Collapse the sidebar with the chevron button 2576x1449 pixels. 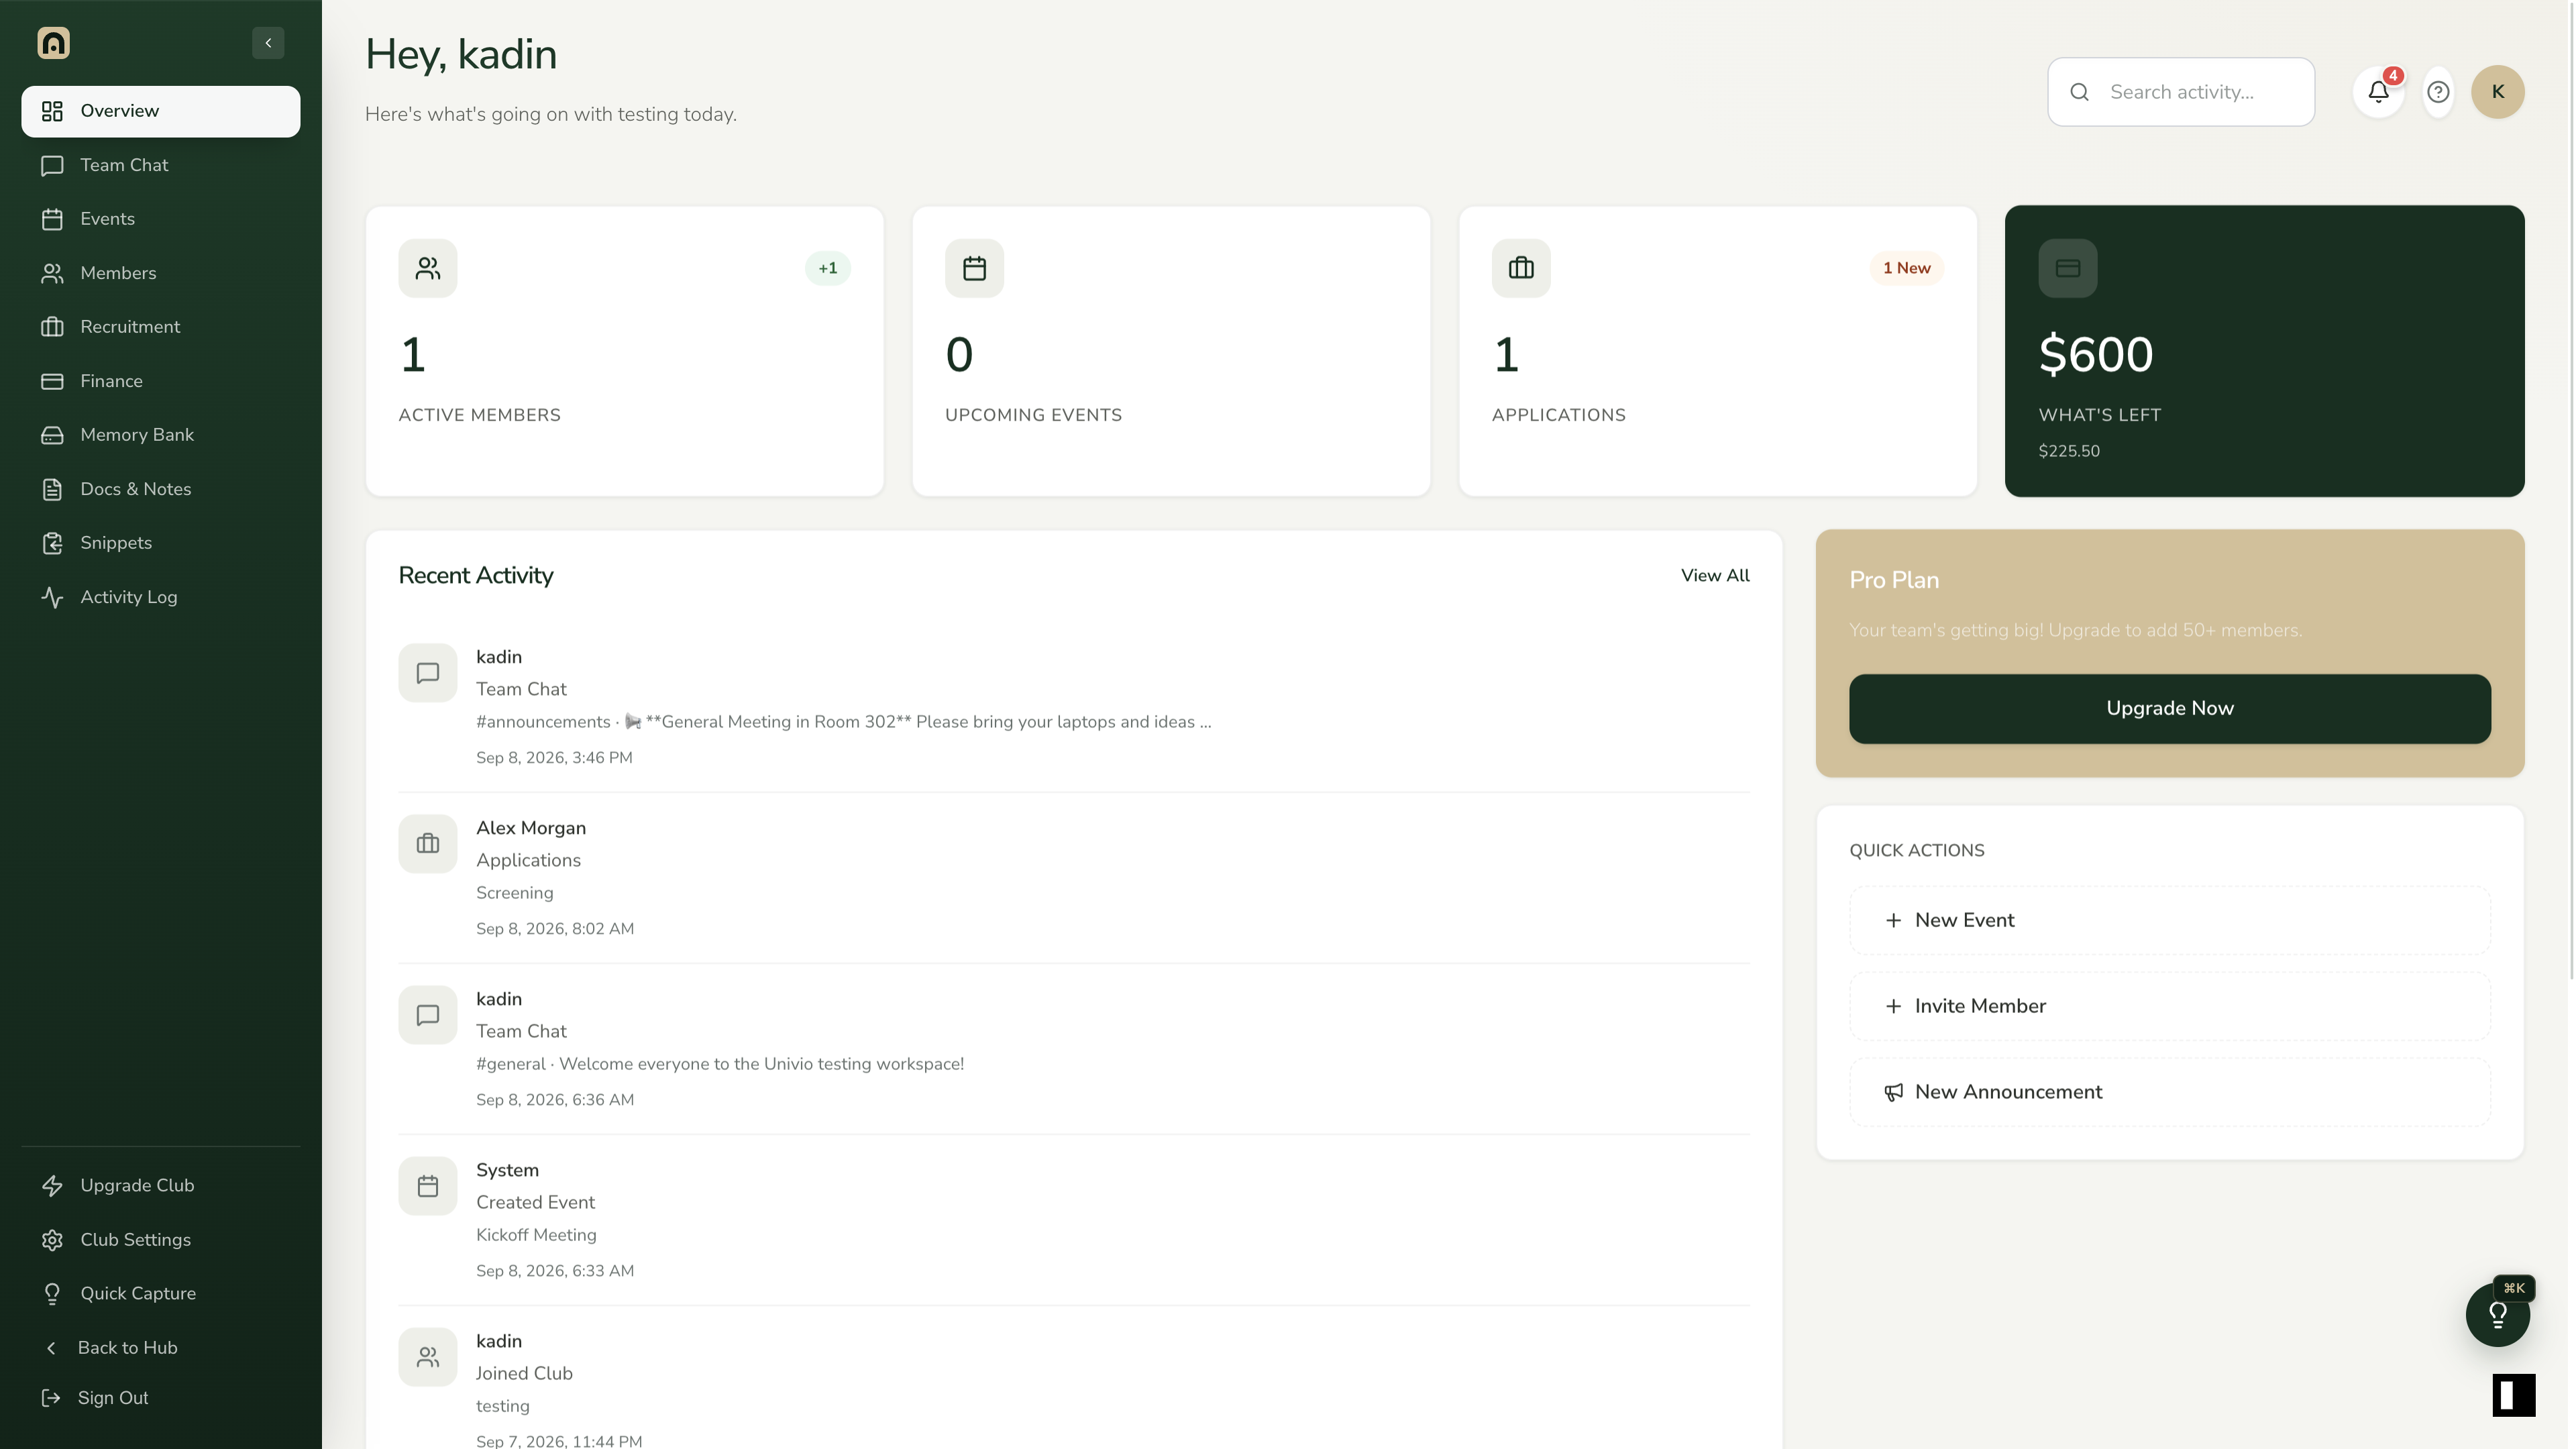(268, 43)
